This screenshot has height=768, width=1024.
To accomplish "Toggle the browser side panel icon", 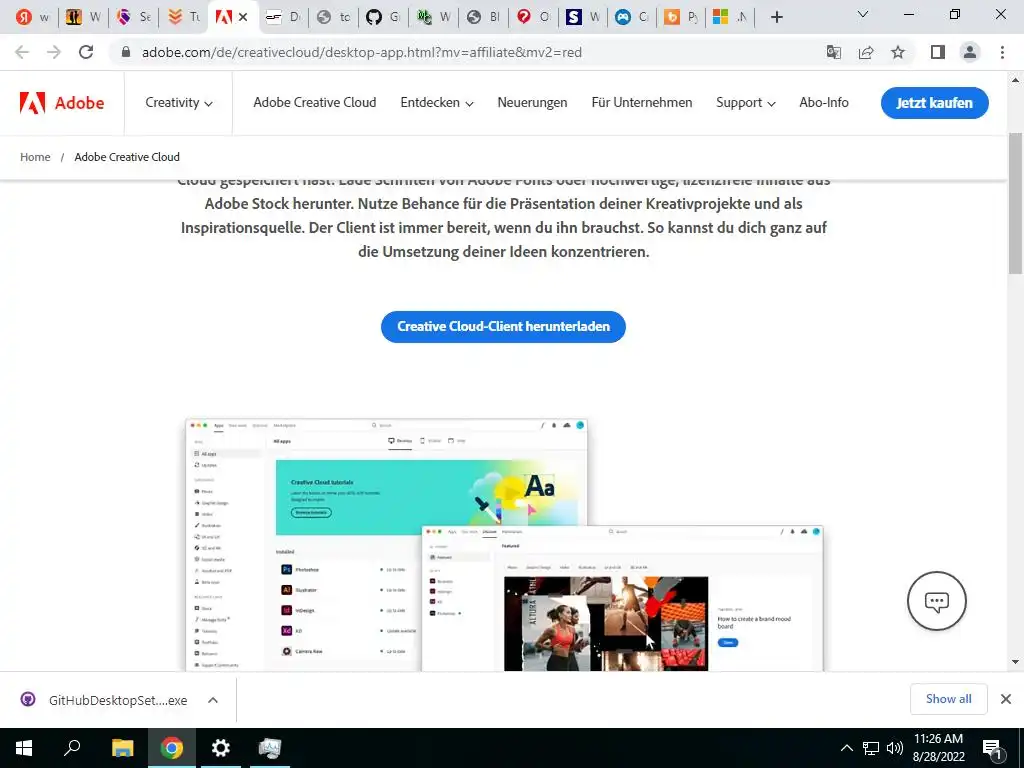I will 938,52.
